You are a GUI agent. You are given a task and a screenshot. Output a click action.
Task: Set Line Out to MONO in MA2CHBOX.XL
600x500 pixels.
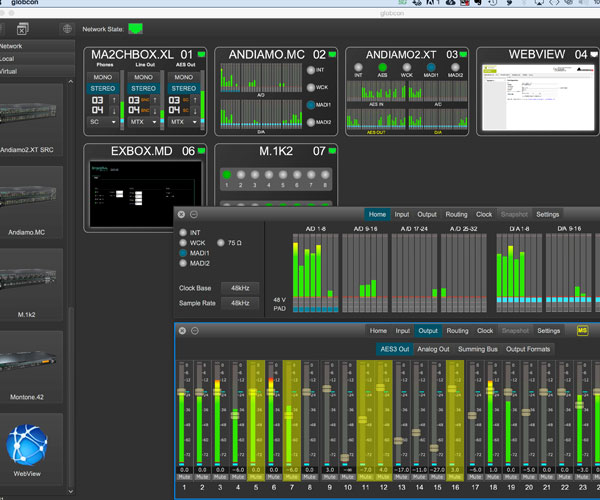tap(143, 77)
